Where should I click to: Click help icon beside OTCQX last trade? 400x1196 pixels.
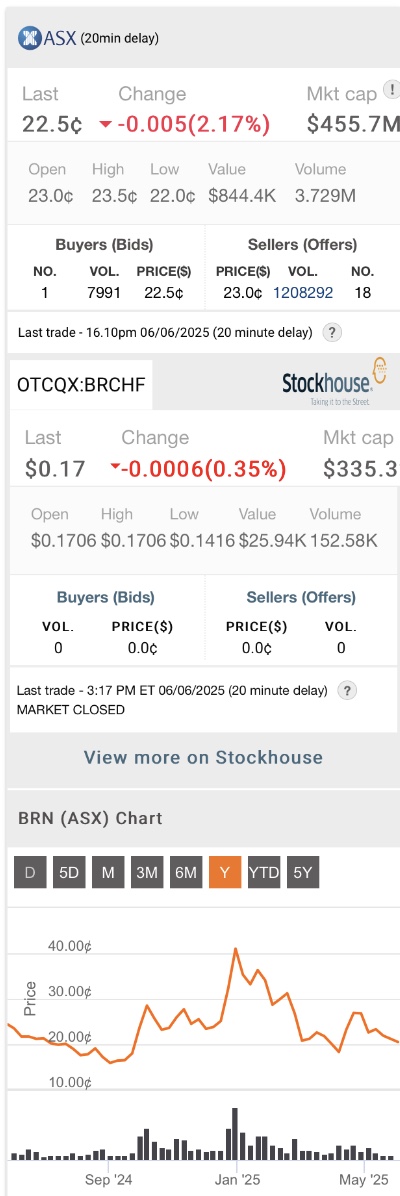click(347, 691)
